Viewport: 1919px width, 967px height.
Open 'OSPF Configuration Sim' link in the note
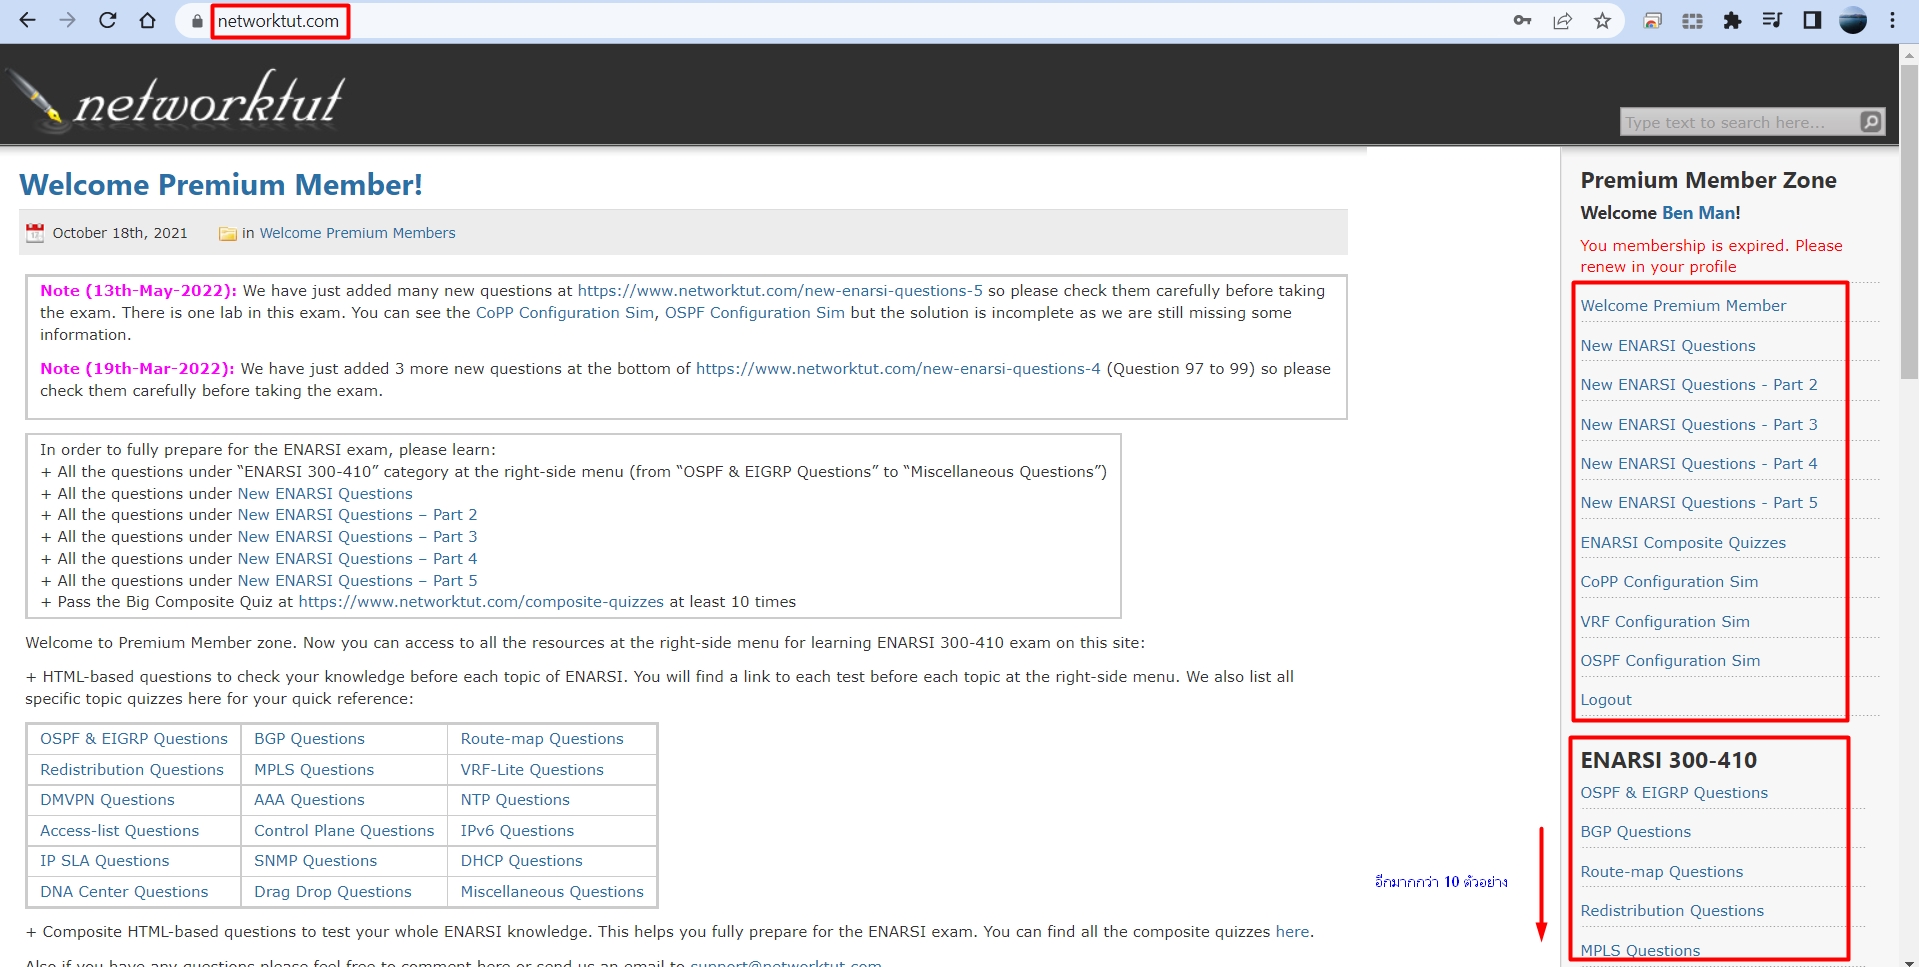tap(755, 313)
